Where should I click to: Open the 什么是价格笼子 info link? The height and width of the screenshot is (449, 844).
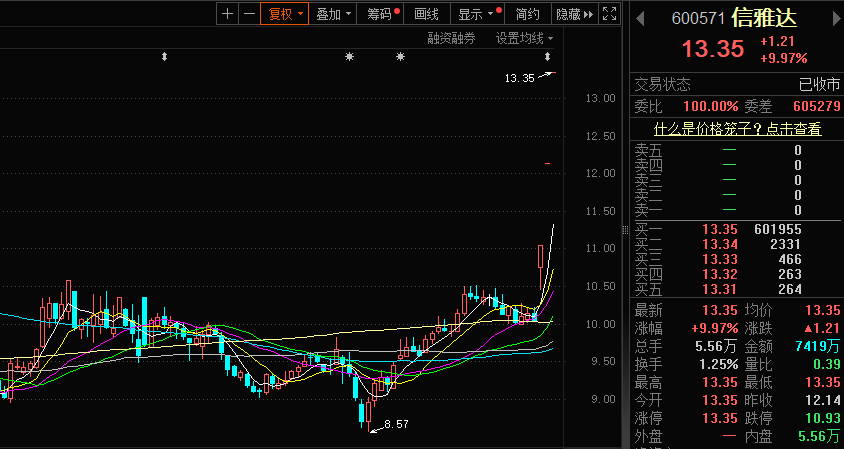737,128
